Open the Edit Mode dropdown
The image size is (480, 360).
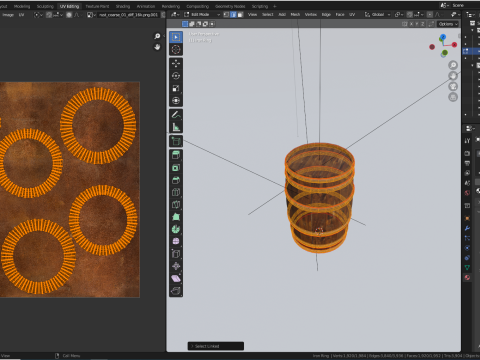point(202,14)
